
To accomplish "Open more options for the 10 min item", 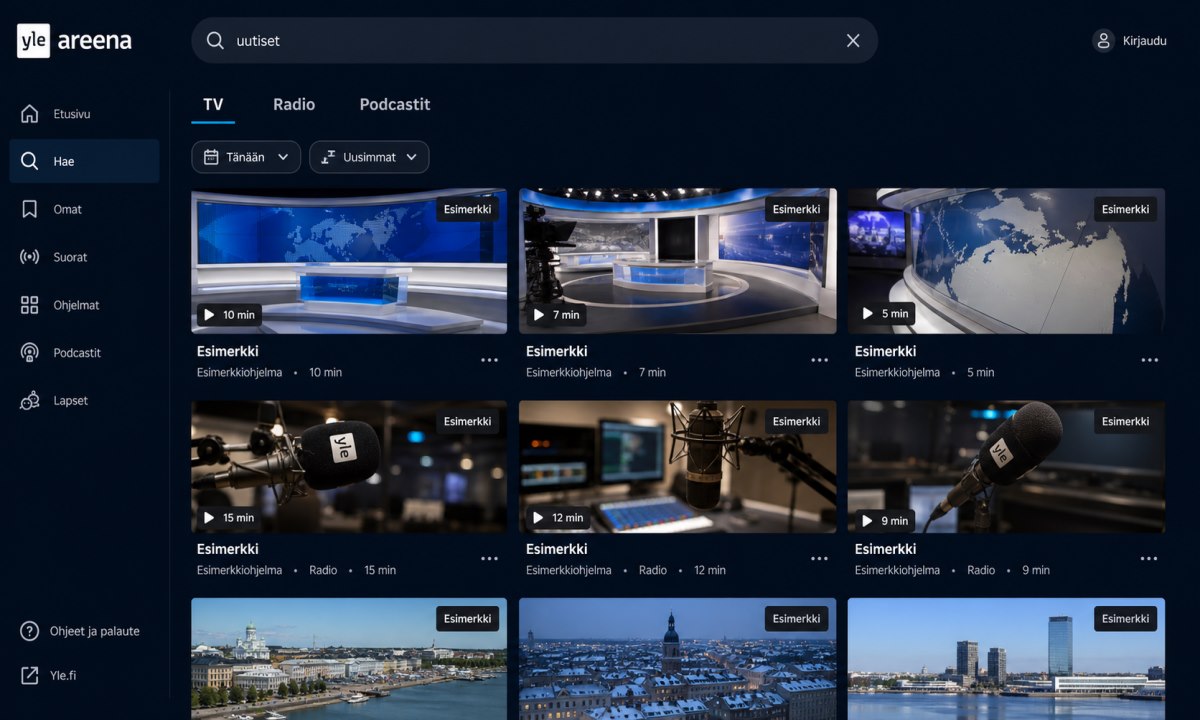I will point(489,360).
